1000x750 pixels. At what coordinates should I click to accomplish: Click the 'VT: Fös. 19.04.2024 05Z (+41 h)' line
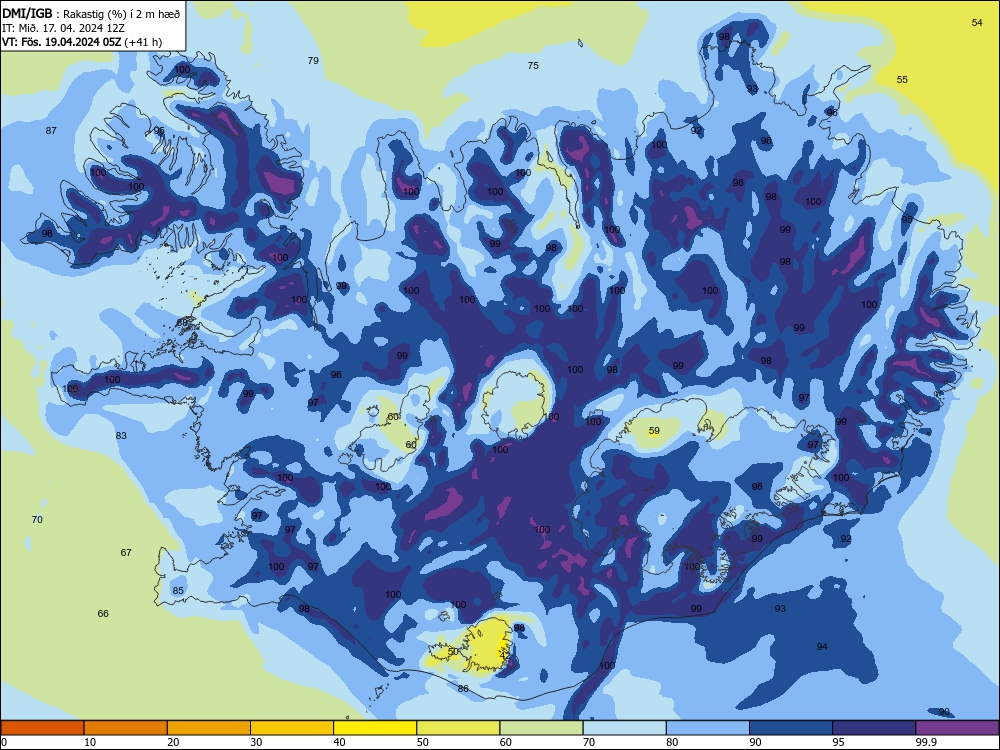point(82,42)
